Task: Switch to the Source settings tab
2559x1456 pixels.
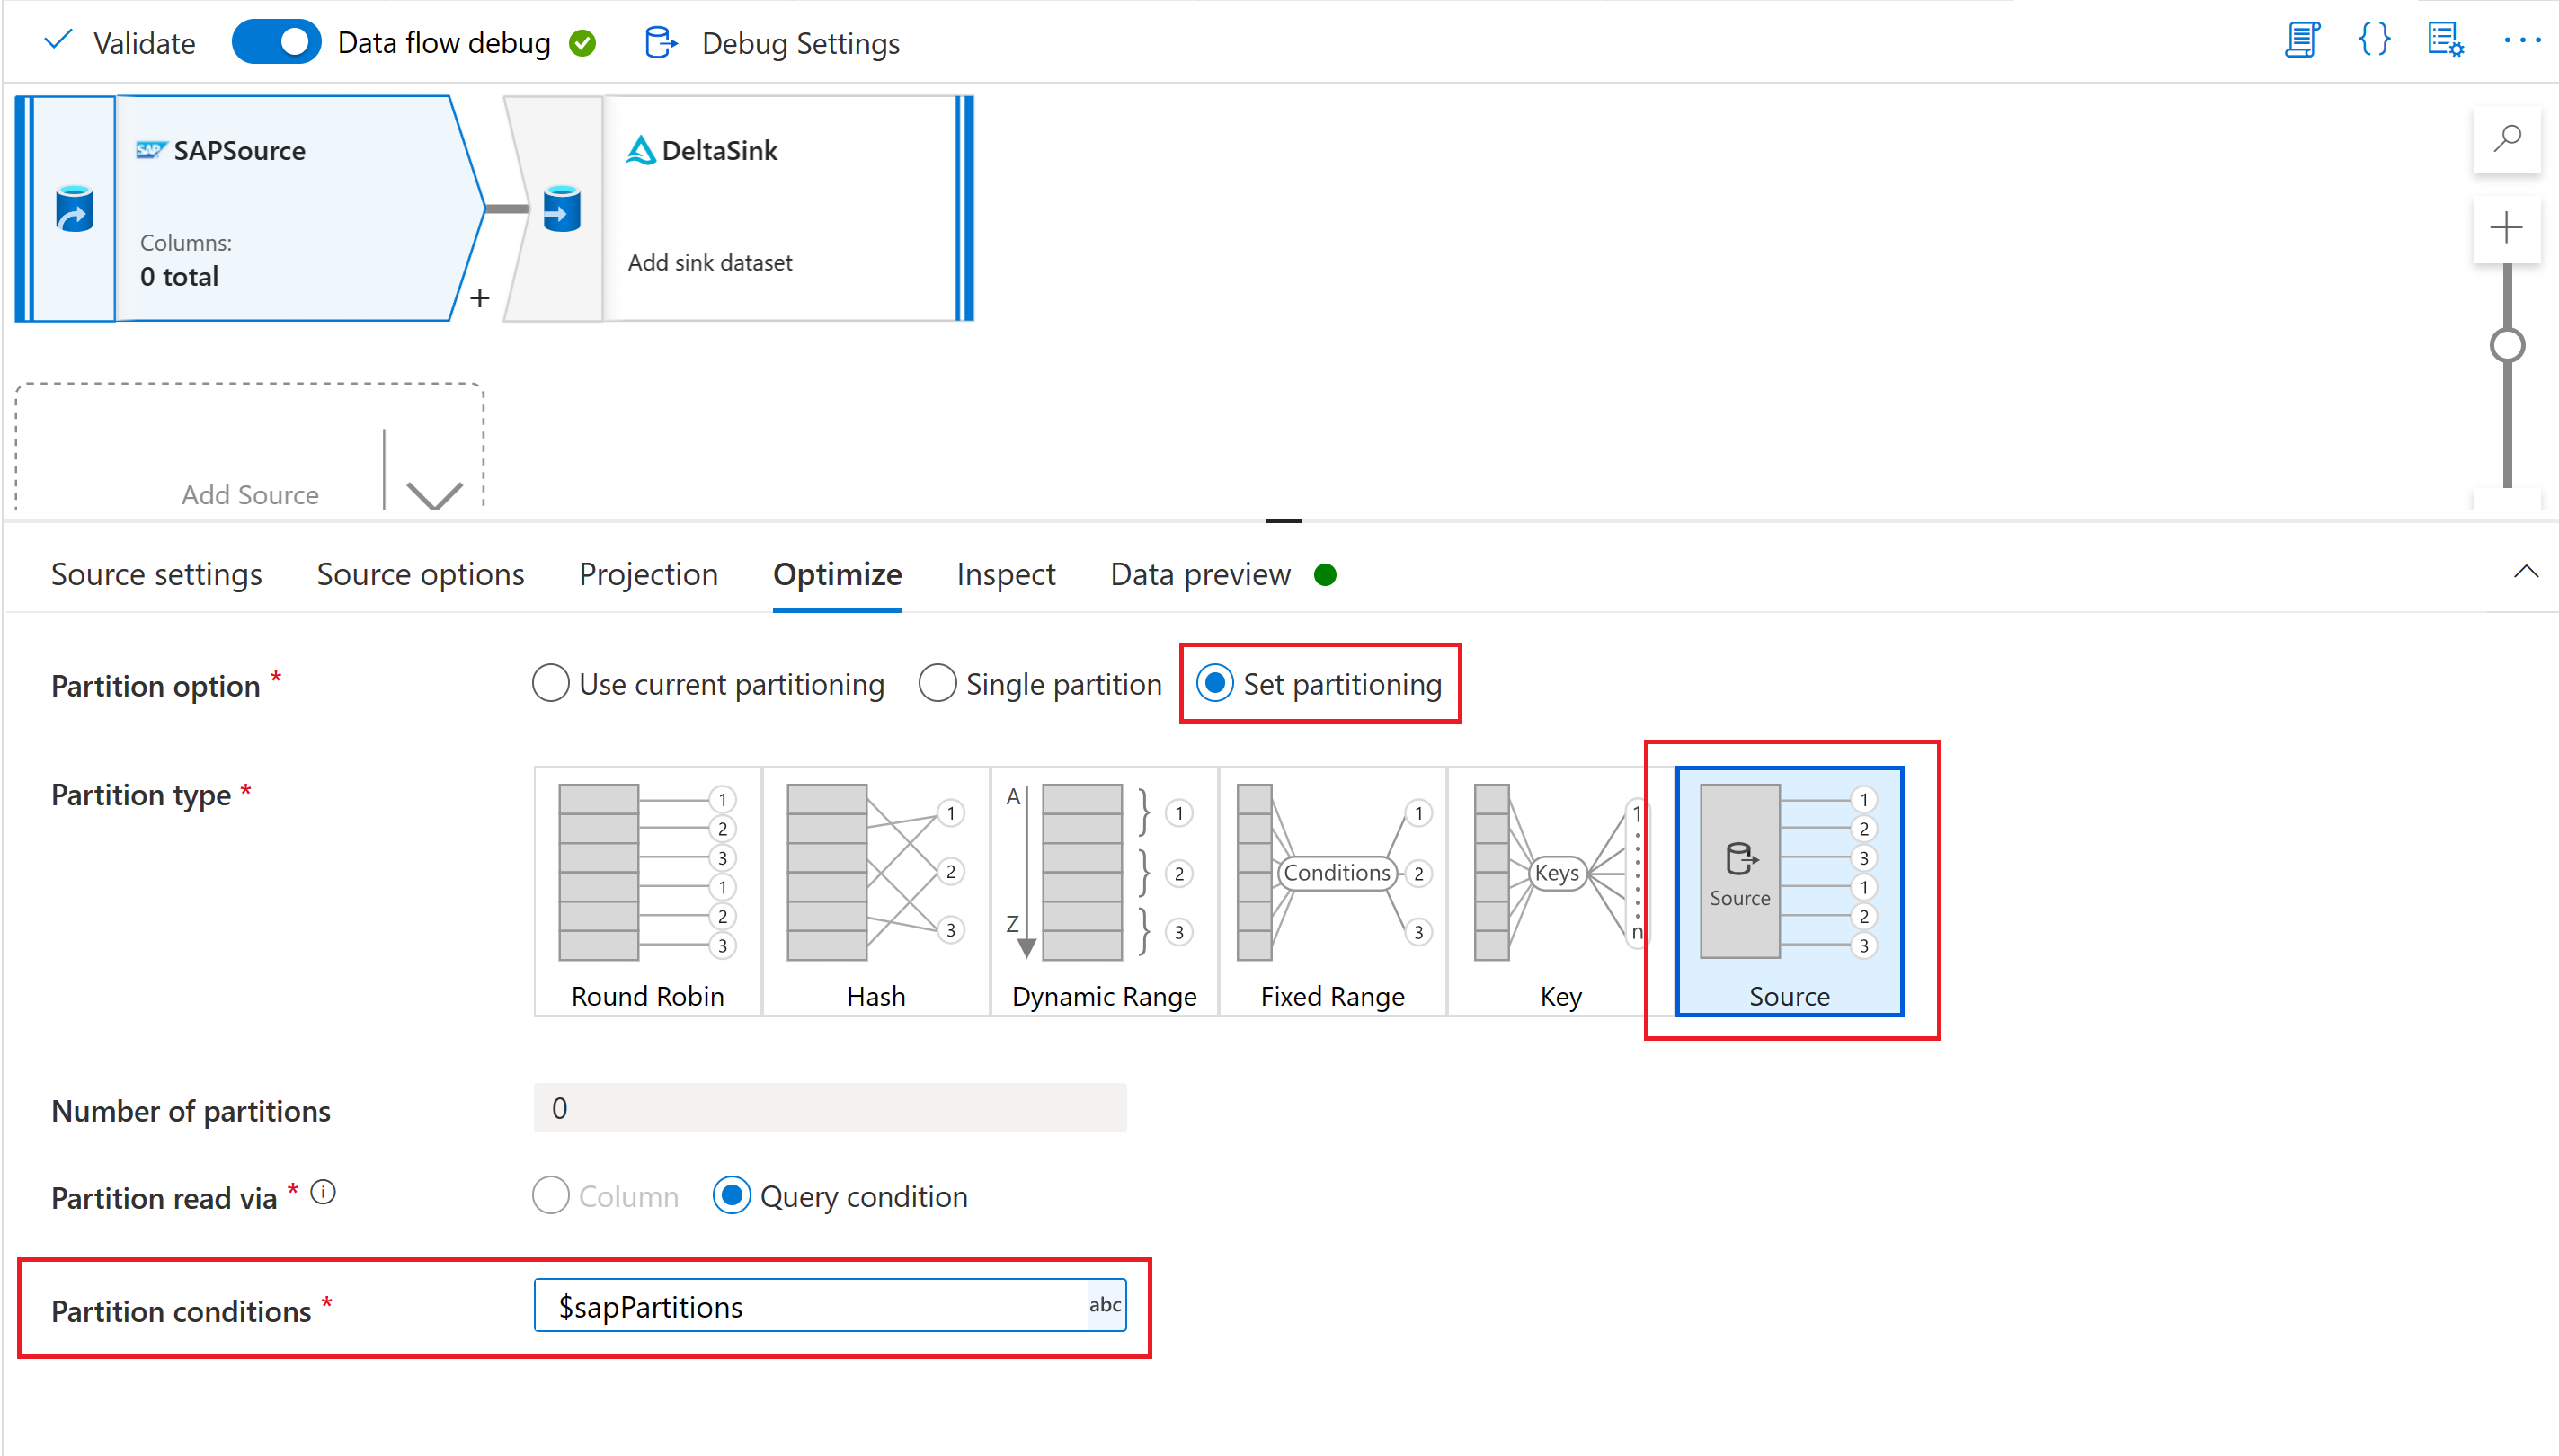Action: 156,573
